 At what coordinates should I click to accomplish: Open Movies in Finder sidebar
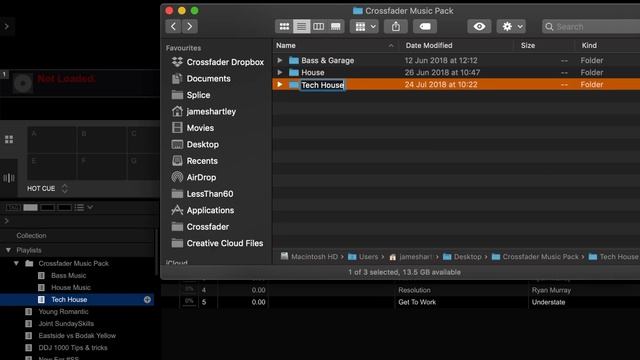[193, 128]
